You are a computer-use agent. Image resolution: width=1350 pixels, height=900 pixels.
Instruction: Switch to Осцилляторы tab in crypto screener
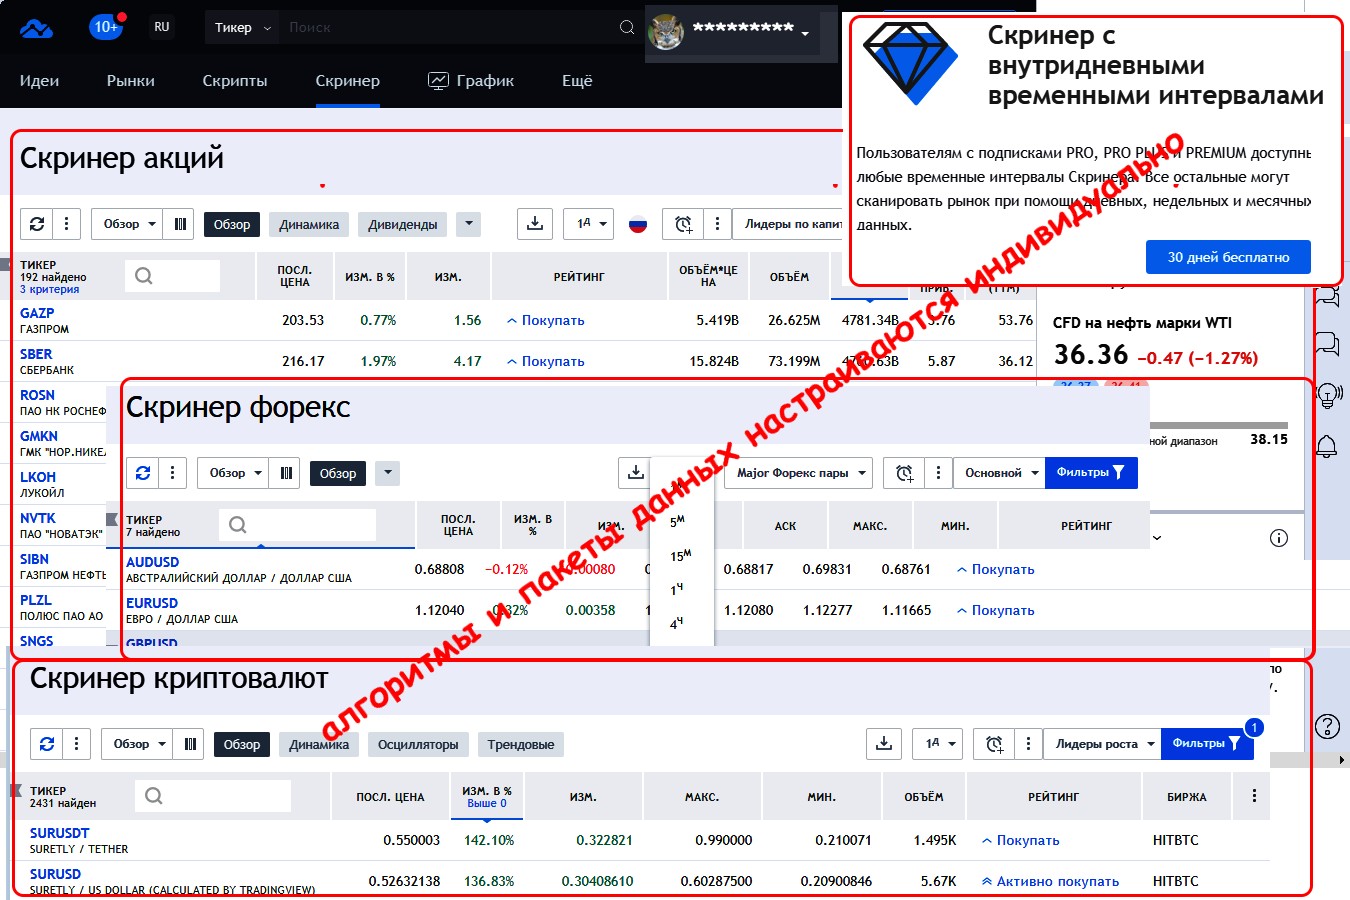pyautogui.click(x=418, y=744)
